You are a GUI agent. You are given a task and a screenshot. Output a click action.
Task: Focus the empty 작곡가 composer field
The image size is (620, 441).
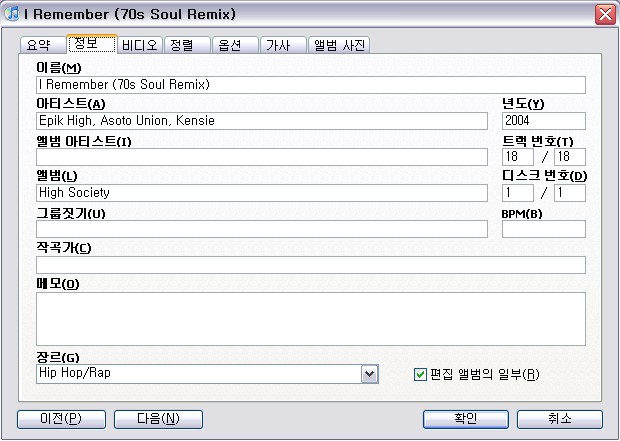(311, 265)
